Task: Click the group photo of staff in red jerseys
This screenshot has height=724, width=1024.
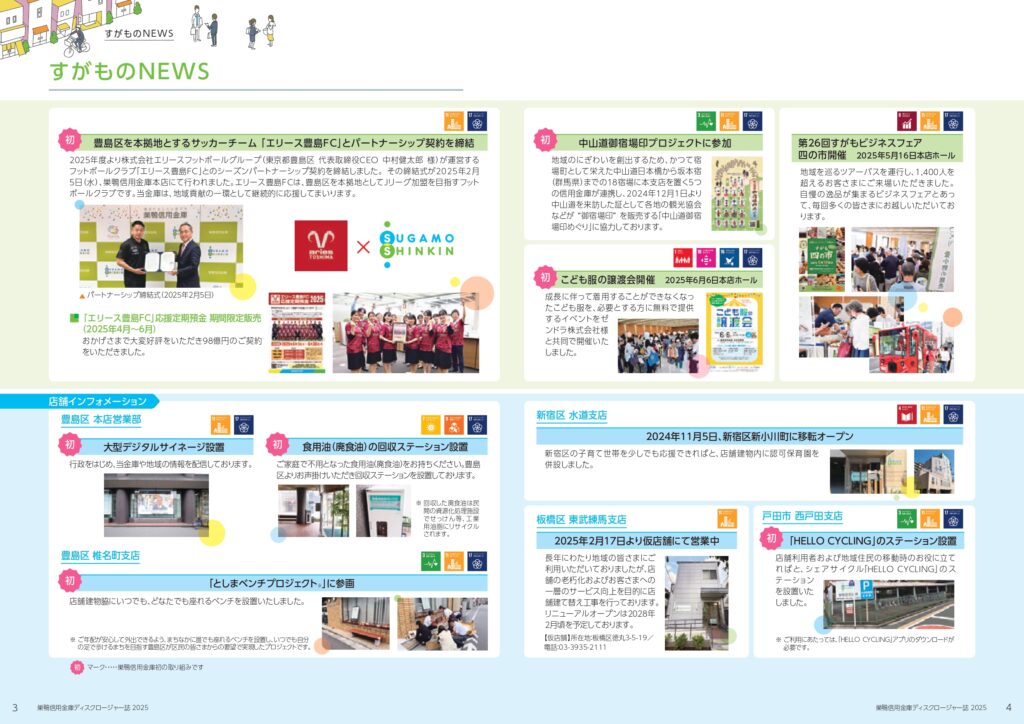Action: pos(406,333)
